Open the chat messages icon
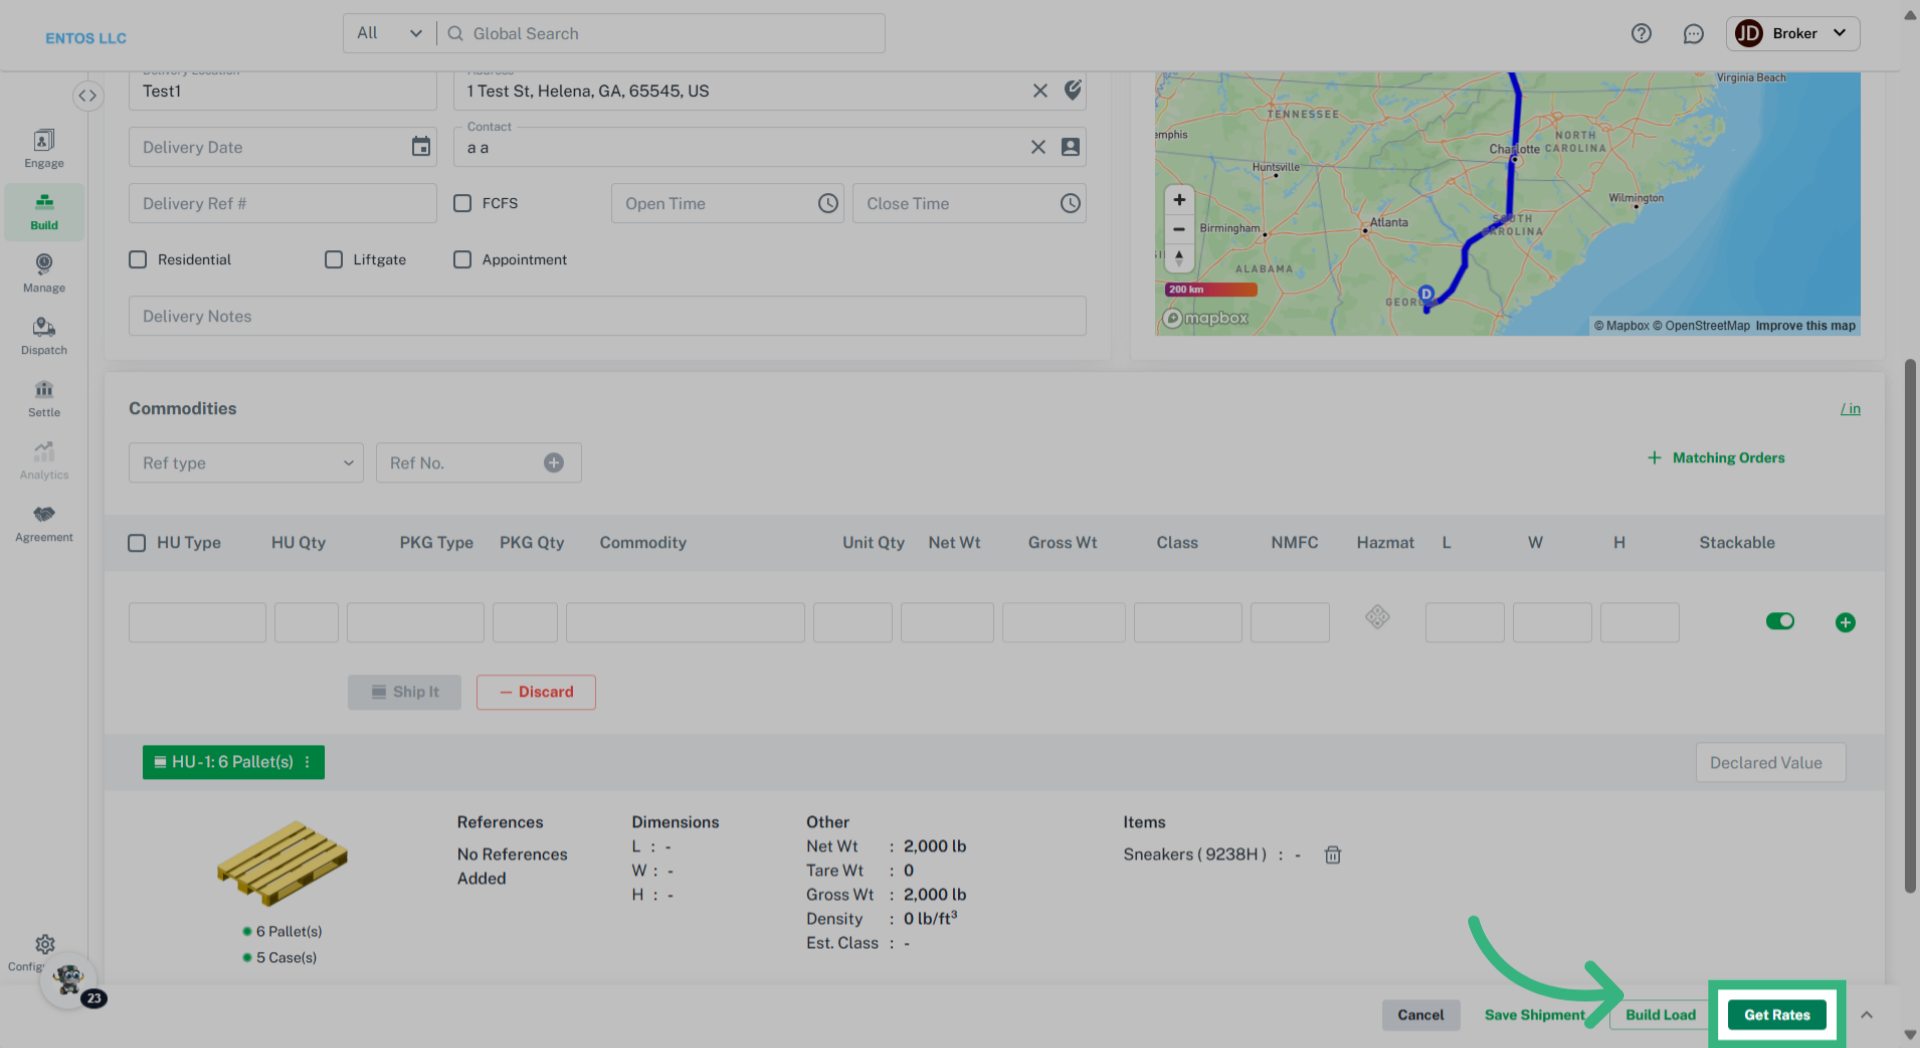The width and height of the screenshot is (1920, 1048). click(1693, 34)
